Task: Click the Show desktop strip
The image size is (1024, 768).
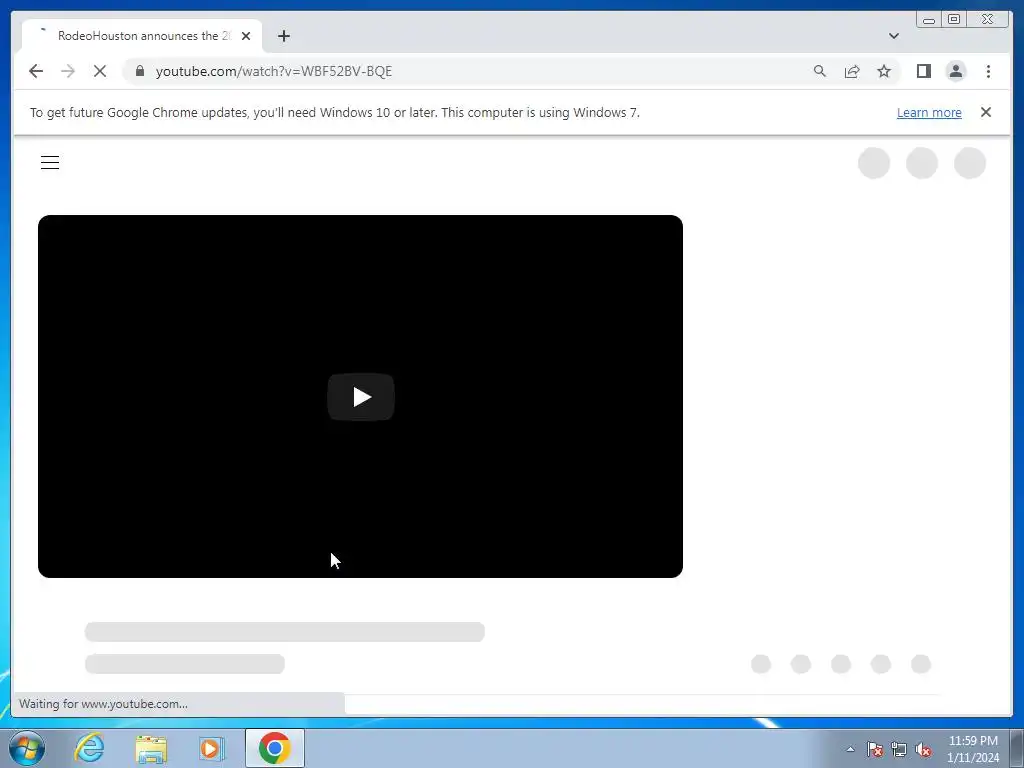Action: pyautogui.click(x=1017, y=748)
